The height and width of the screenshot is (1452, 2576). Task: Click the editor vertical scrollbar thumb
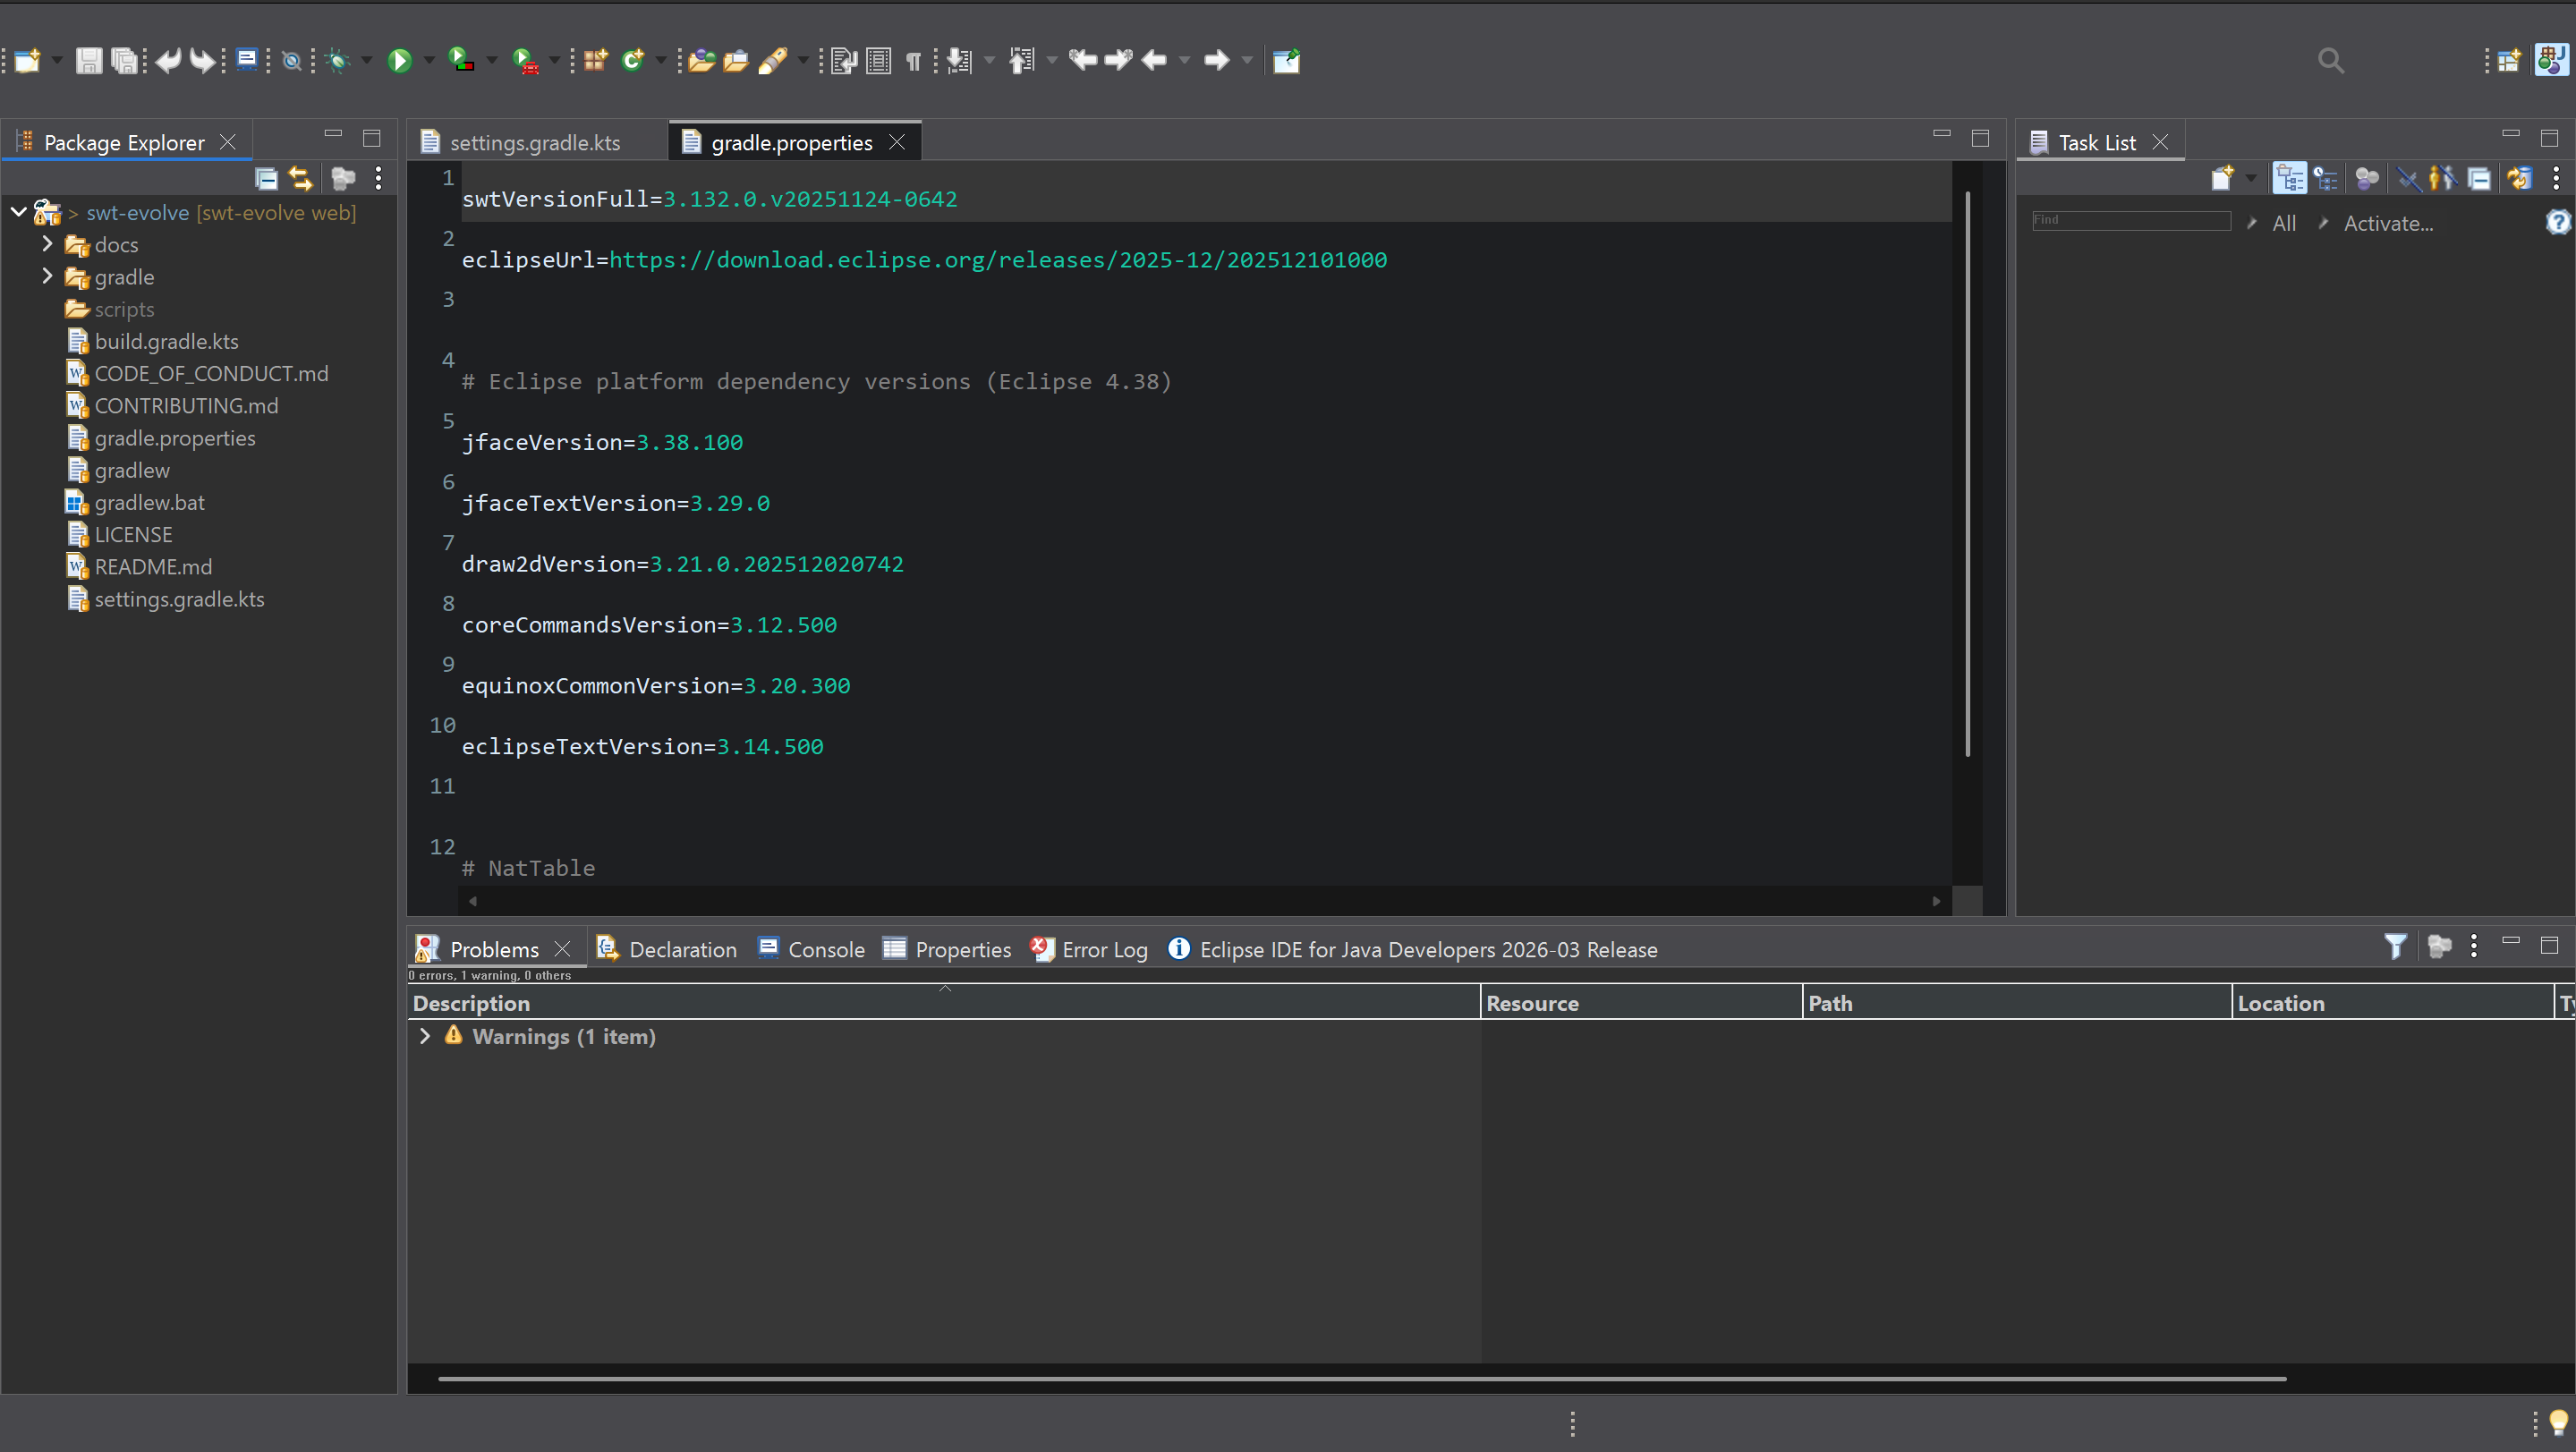[1967, 474]
